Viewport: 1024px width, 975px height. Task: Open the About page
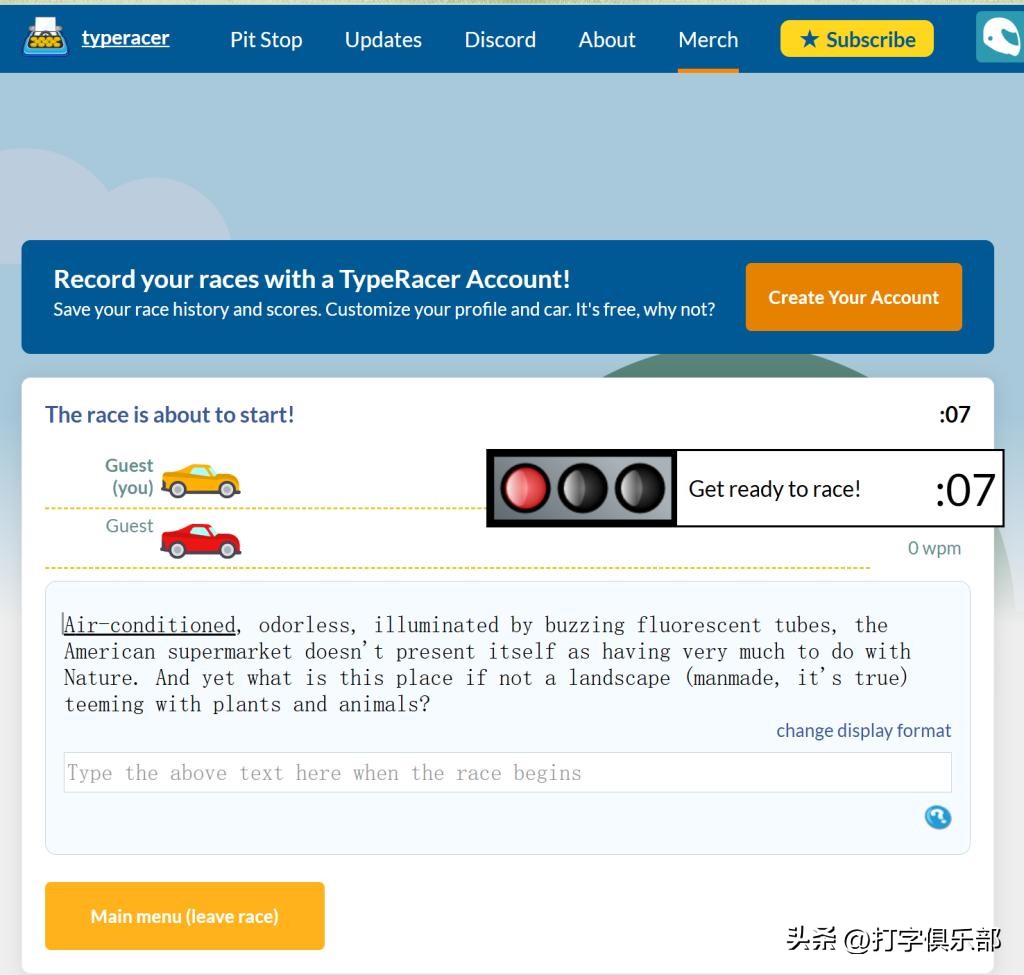coord(607,40)
